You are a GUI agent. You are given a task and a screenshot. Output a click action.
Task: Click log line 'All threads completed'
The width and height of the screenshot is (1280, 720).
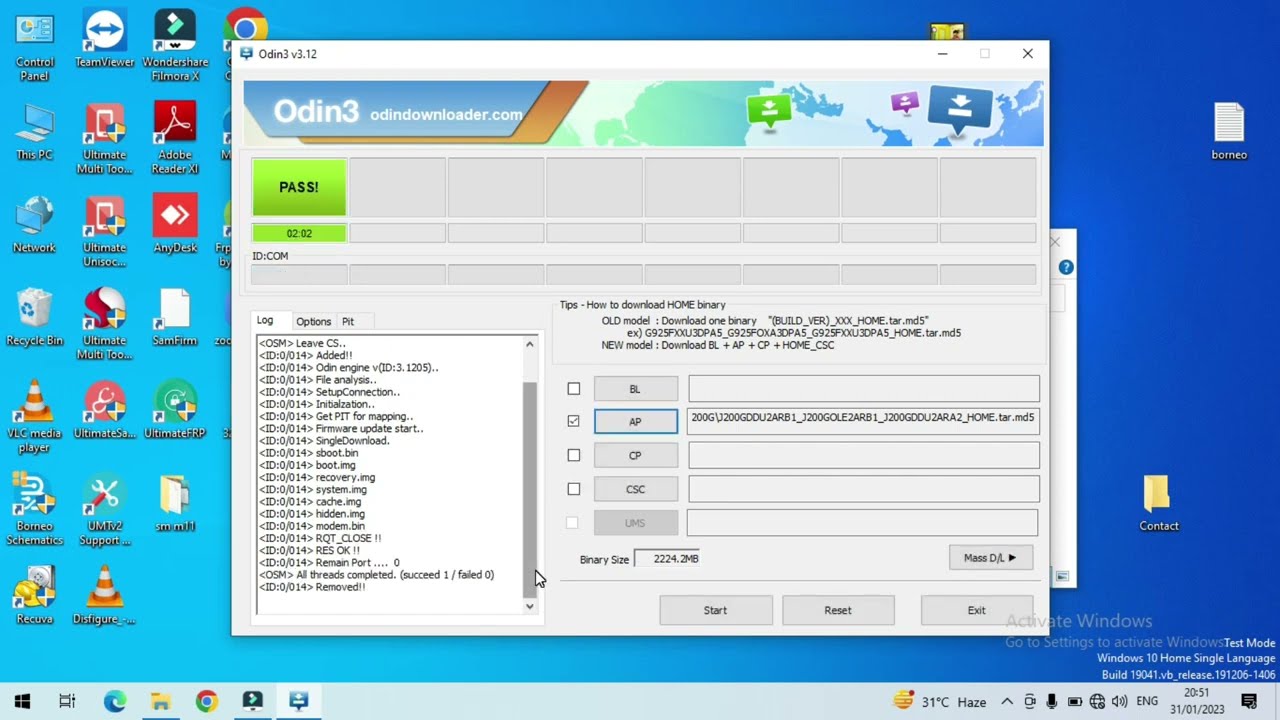tap(376, 575)
